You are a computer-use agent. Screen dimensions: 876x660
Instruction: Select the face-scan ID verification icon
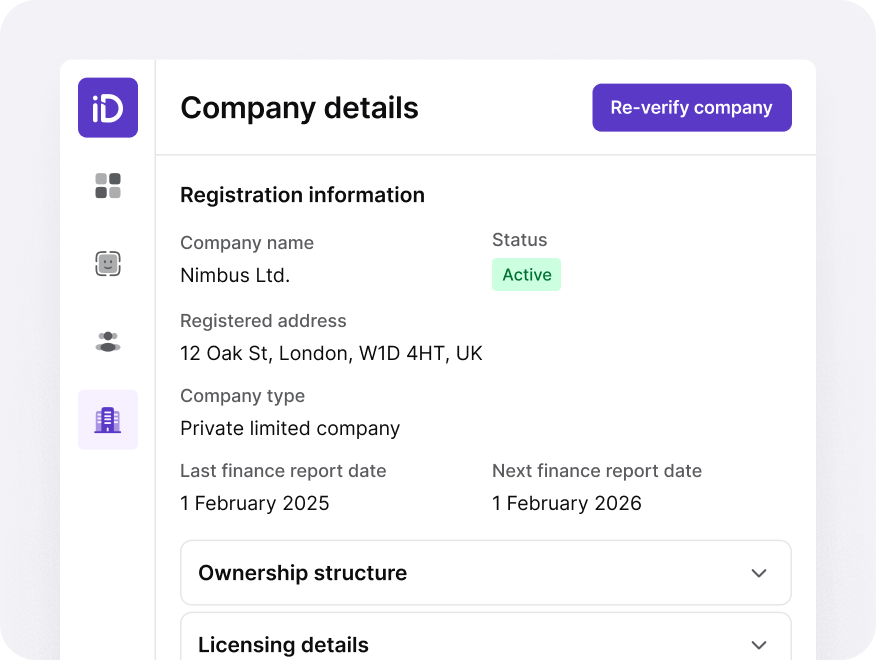pos(107,263)
